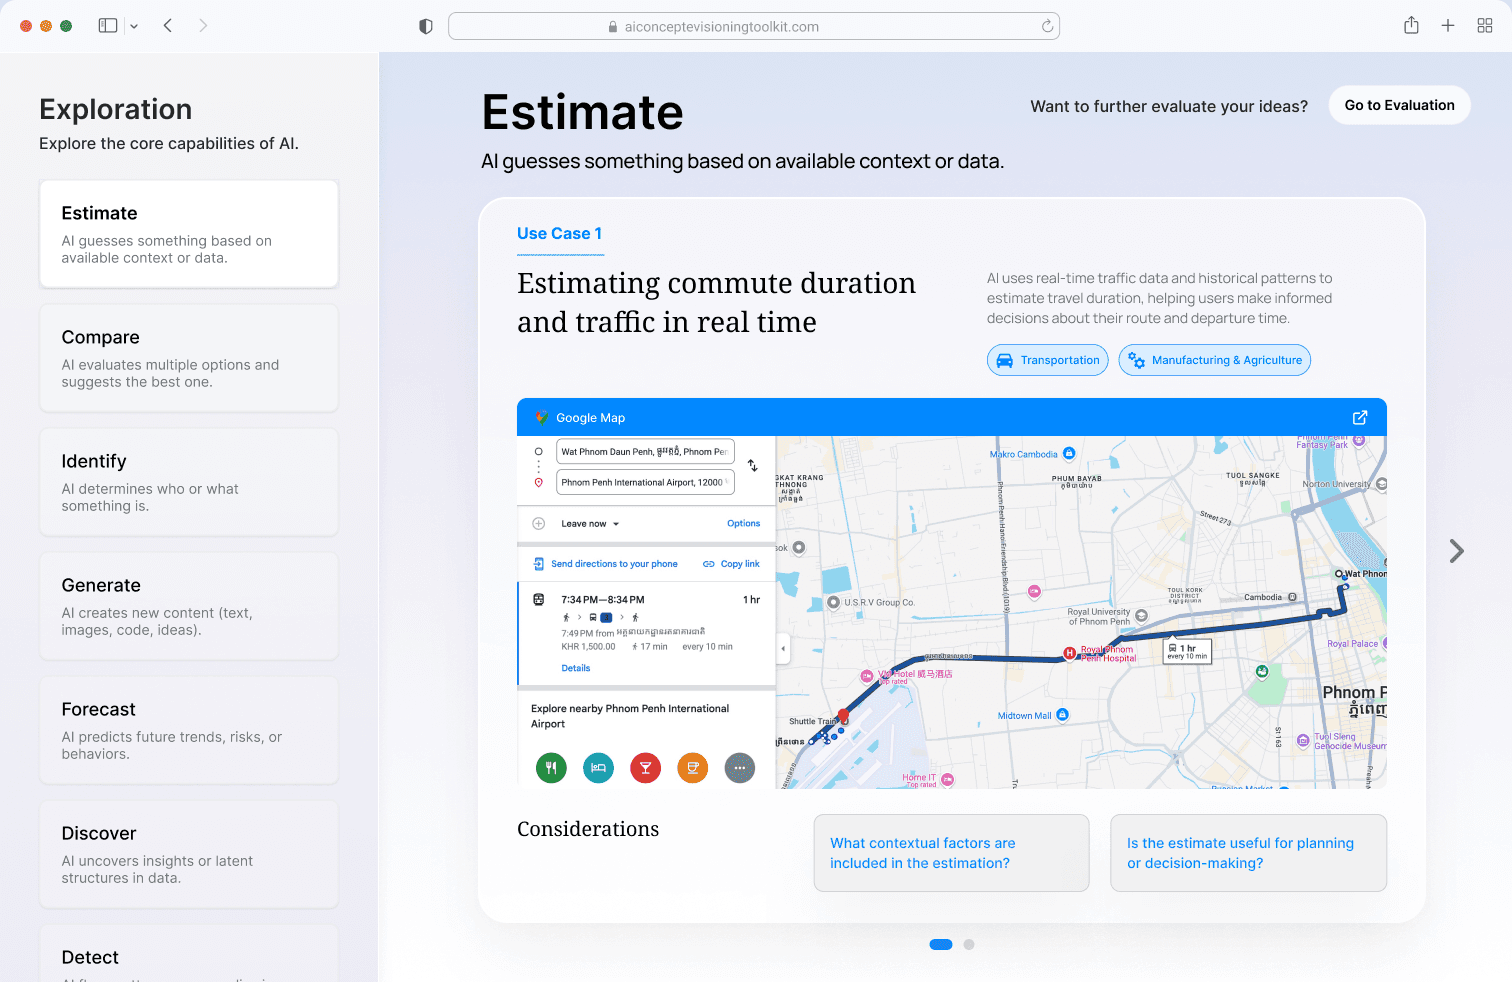Viewport: 1512px width, 982px height.
Task: Click the Go to Evaluation button
Action: [x=1399, y=105]
